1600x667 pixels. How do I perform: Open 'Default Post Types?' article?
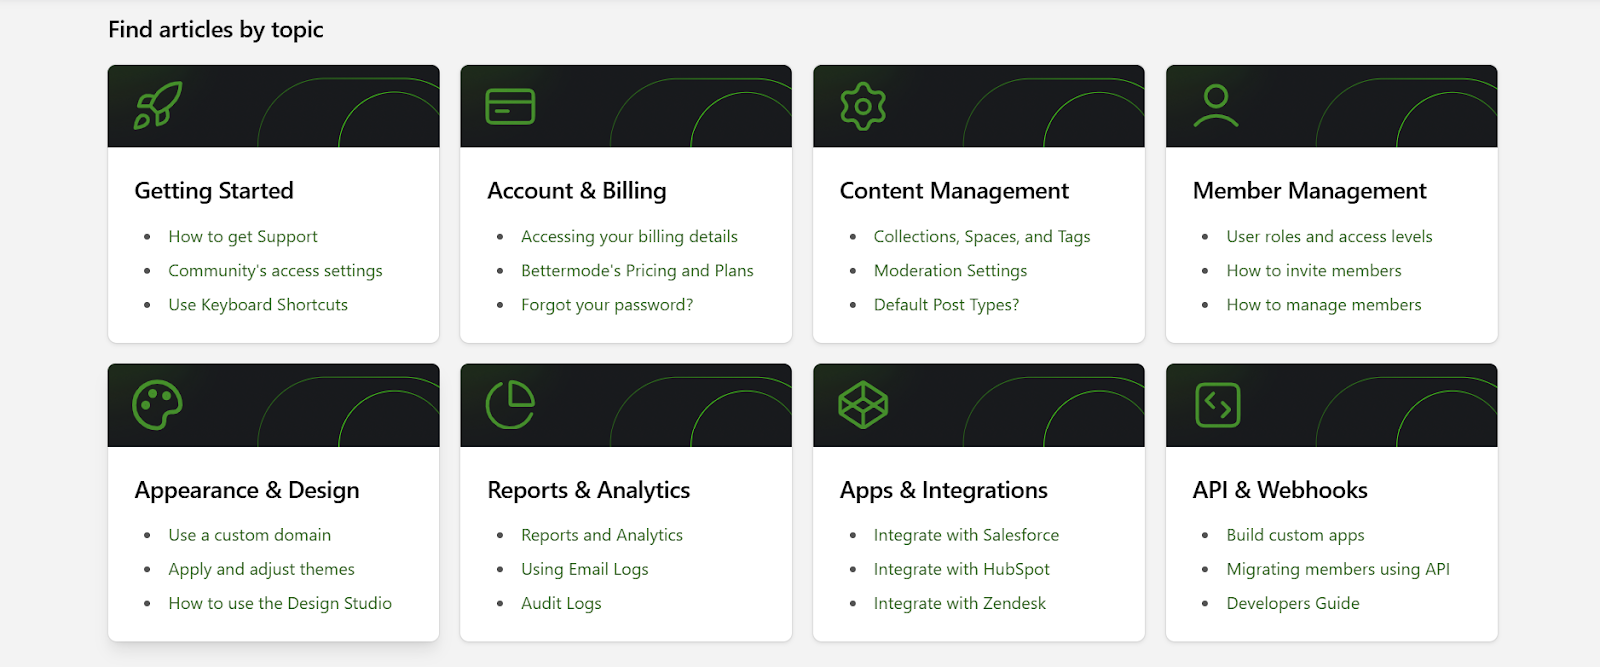(x=946, y=305)
